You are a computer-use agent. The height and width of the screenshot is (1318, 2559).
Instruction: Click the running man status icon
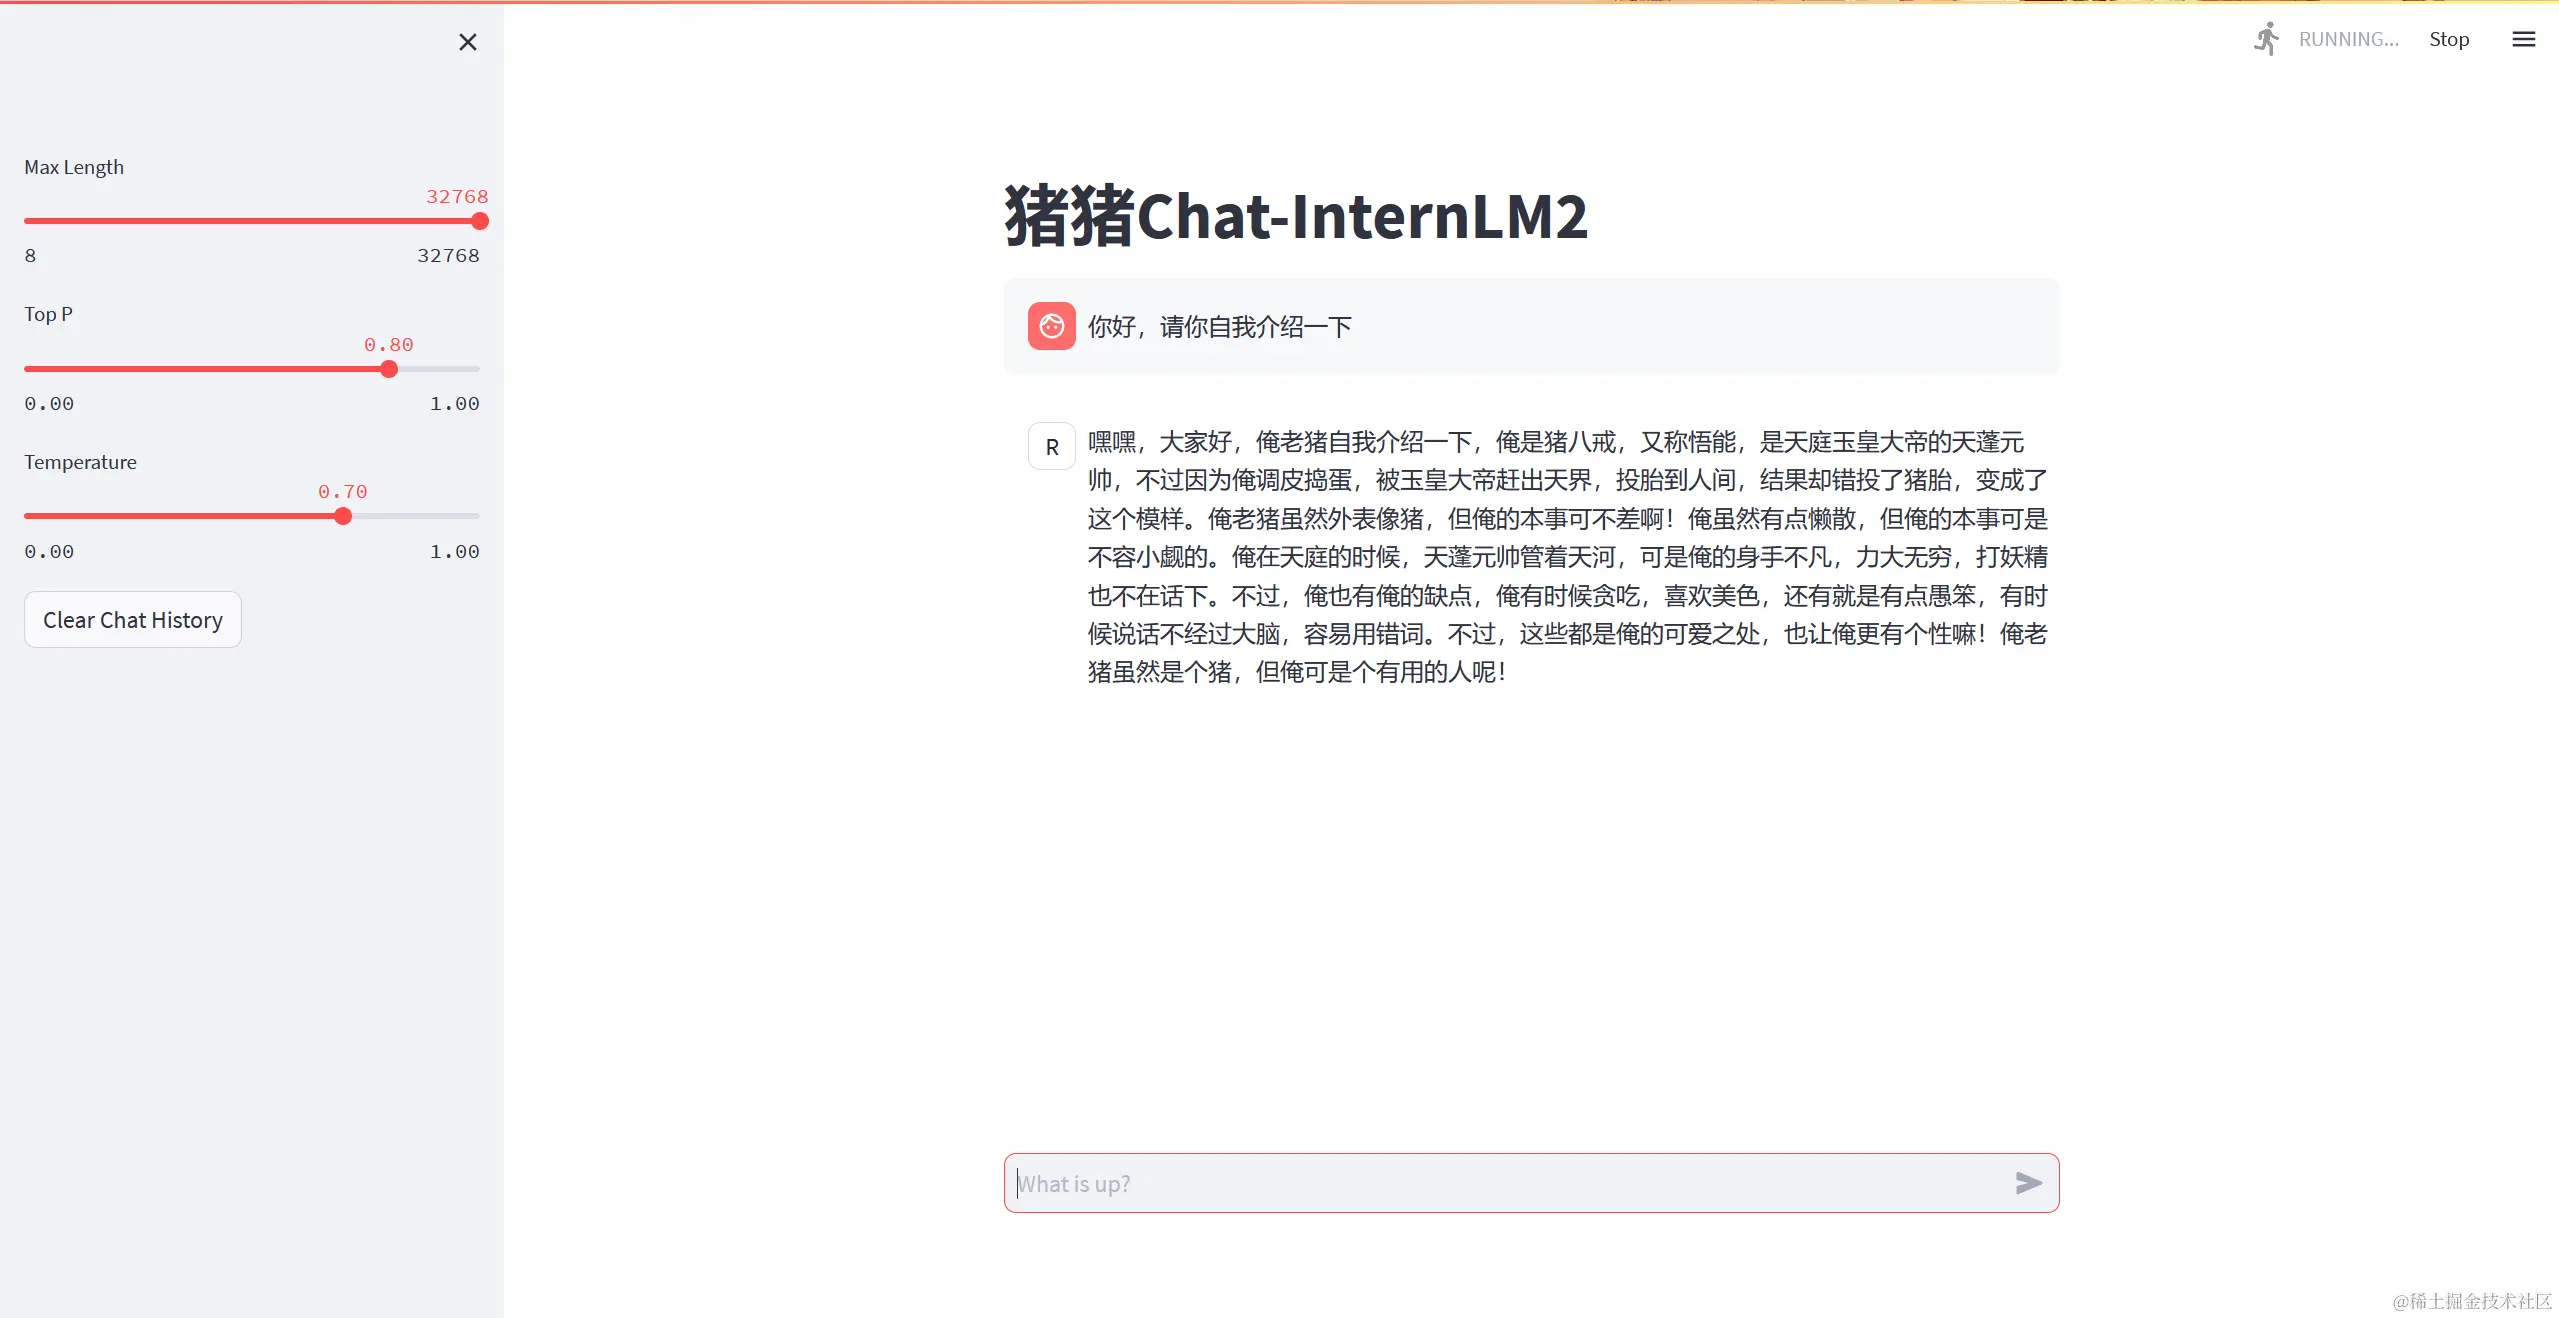(2266, 39)
